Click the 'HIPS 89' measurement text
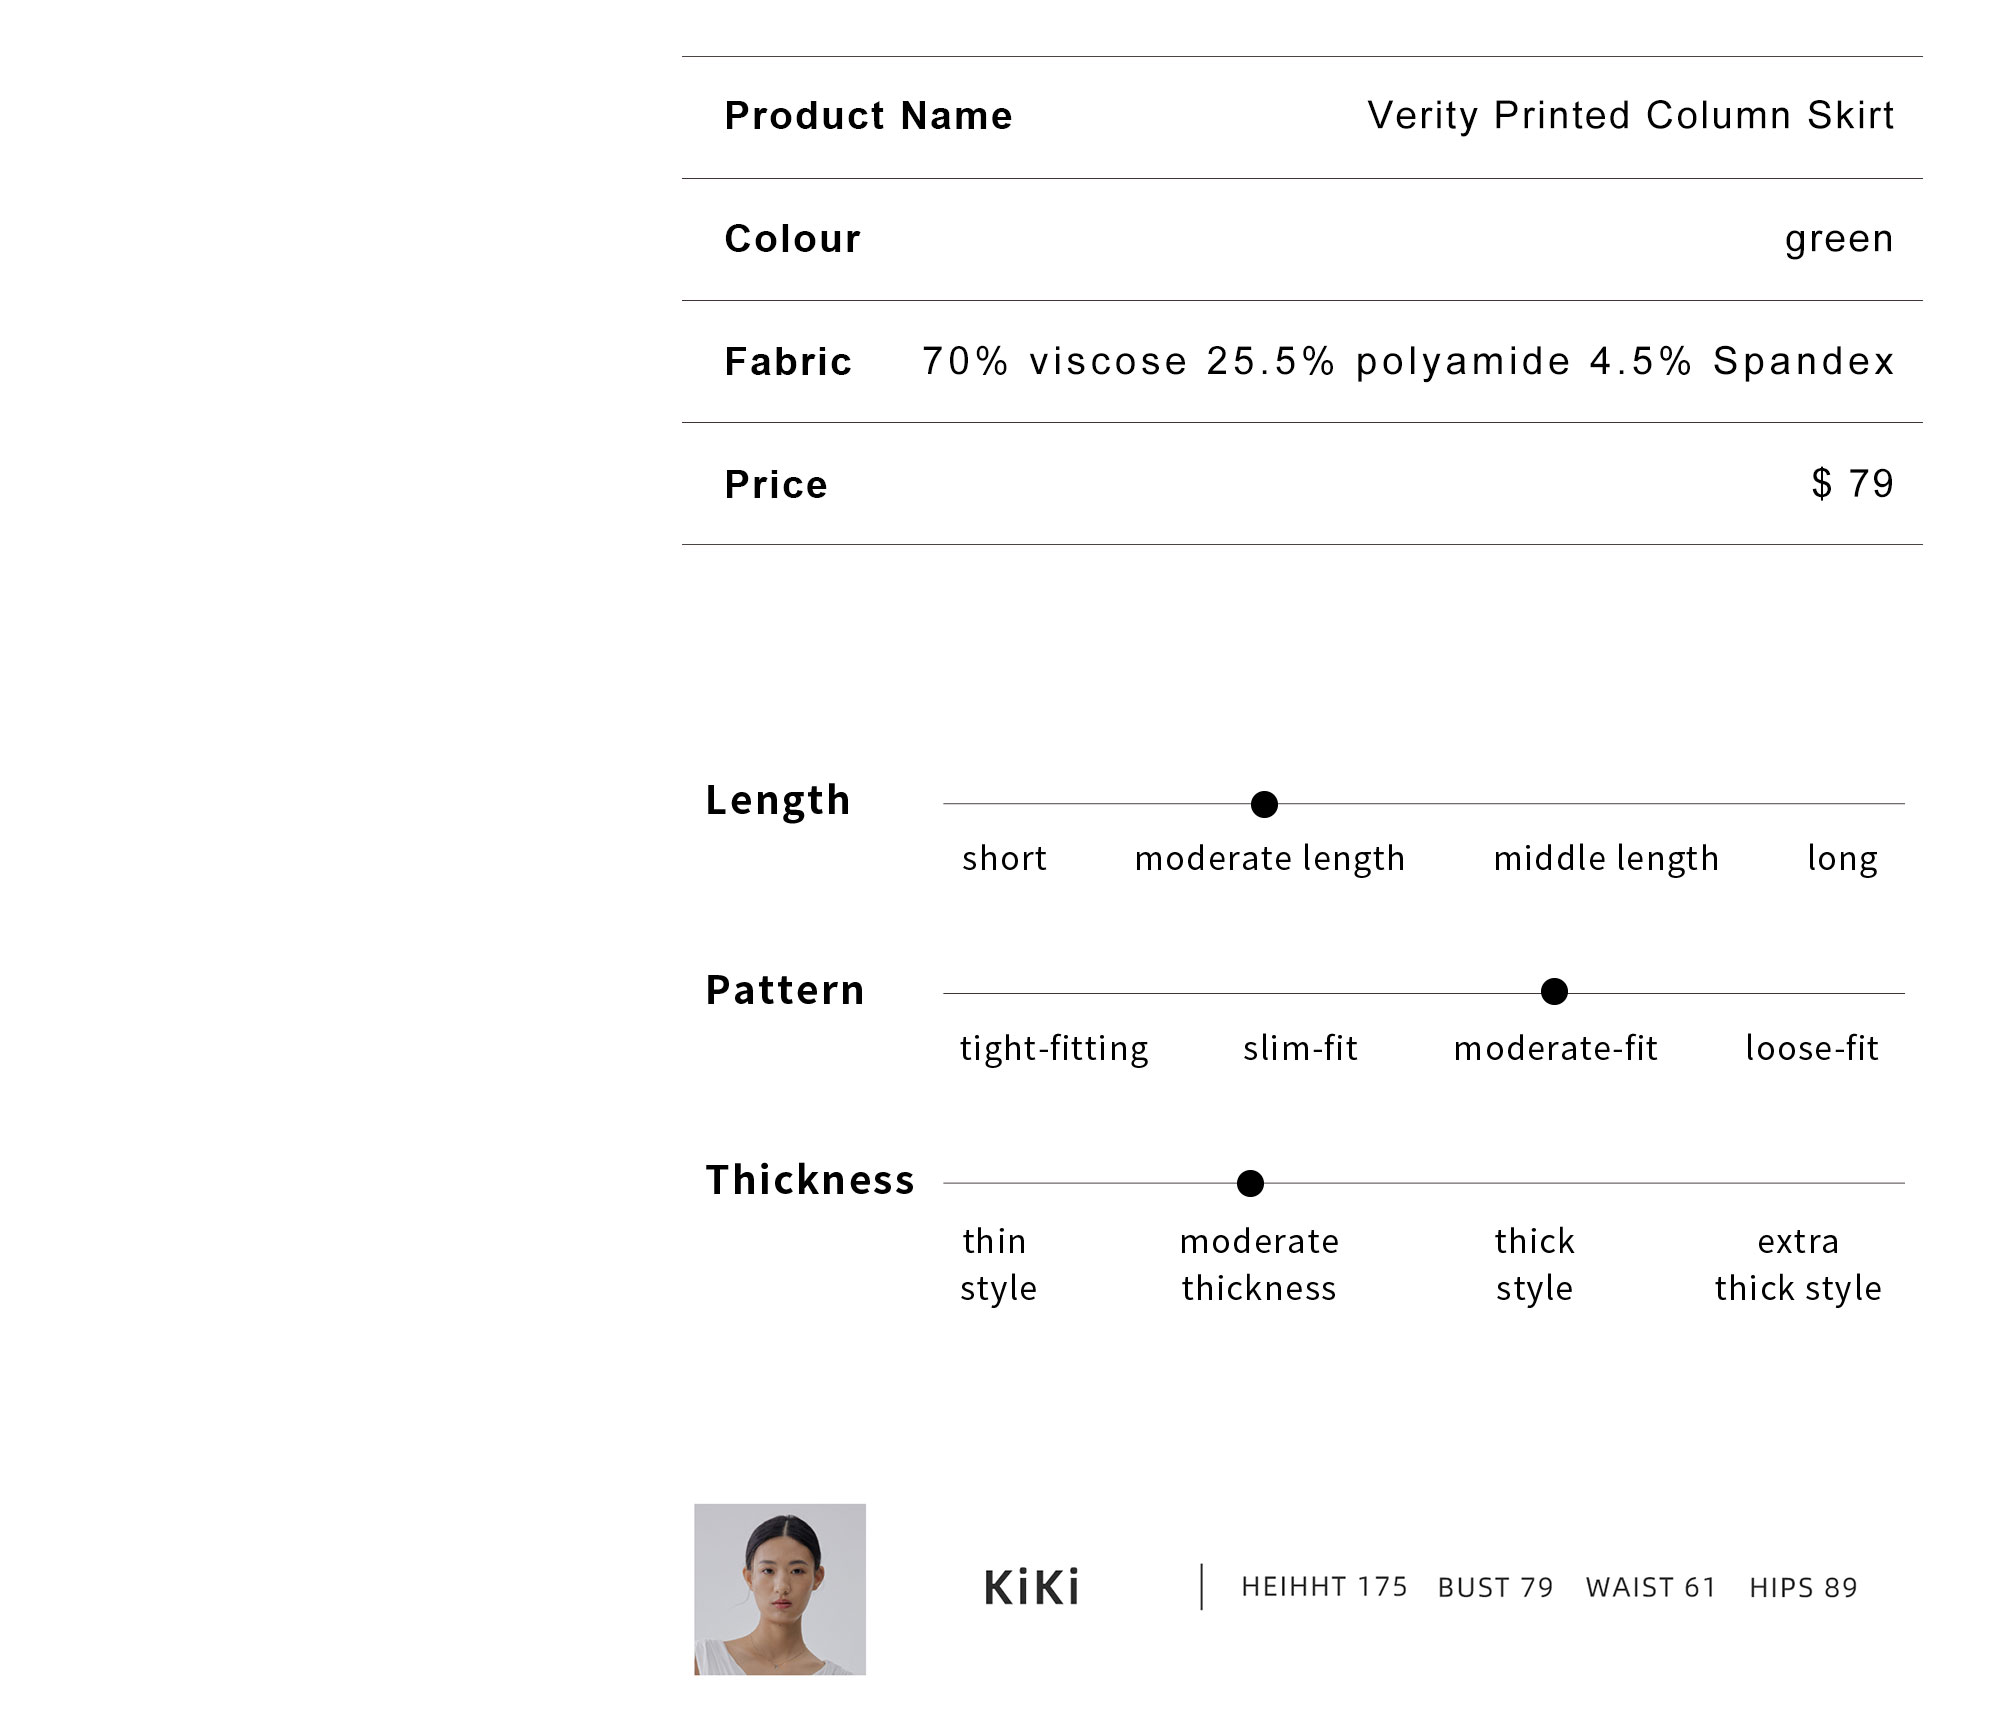The width and height of the screenshot is (2000, 1732). tap(1803, 1588)
